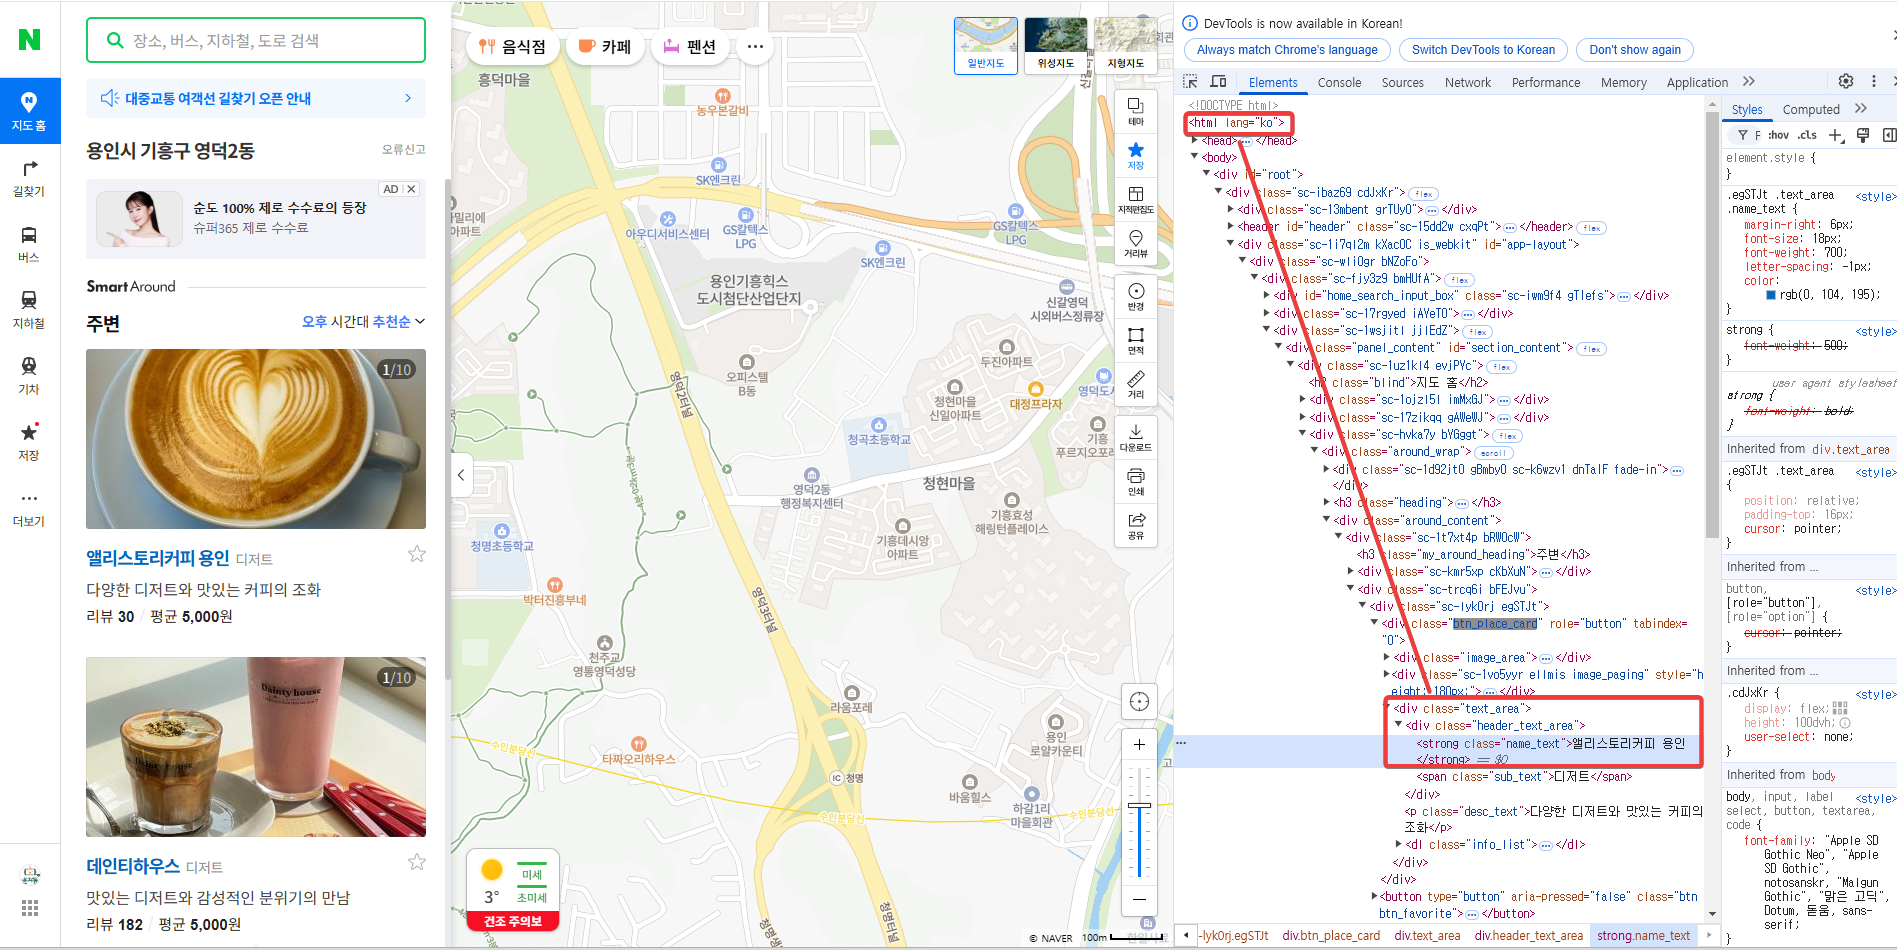Open the 지도 홈 map home icon
1897x950 pixels.
pyautogui.click(x=29, y=111)
